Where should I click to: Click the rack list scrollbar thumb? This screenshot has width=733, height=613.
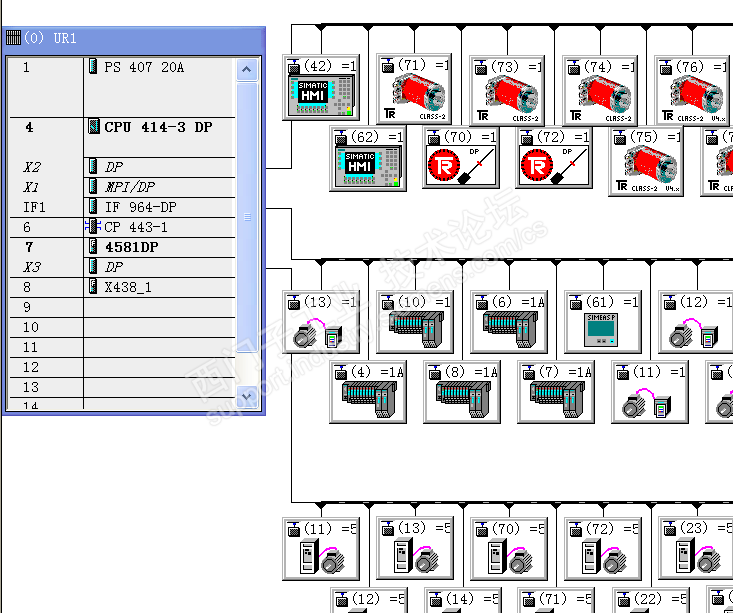[x=247, y=217]
